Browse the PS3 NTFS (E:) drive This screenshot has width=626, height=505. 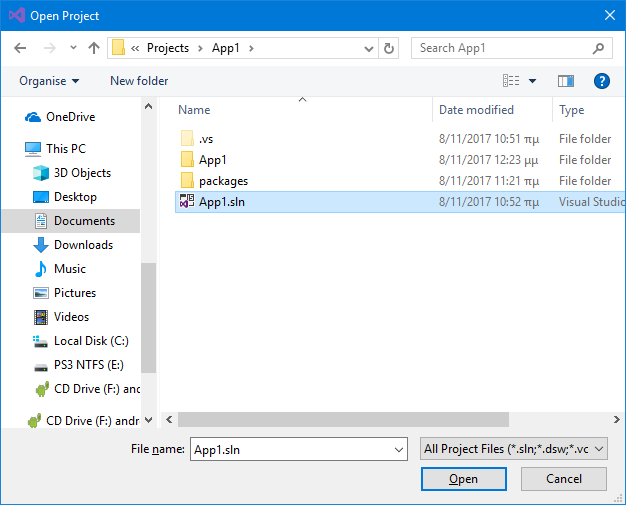(89, 364)
